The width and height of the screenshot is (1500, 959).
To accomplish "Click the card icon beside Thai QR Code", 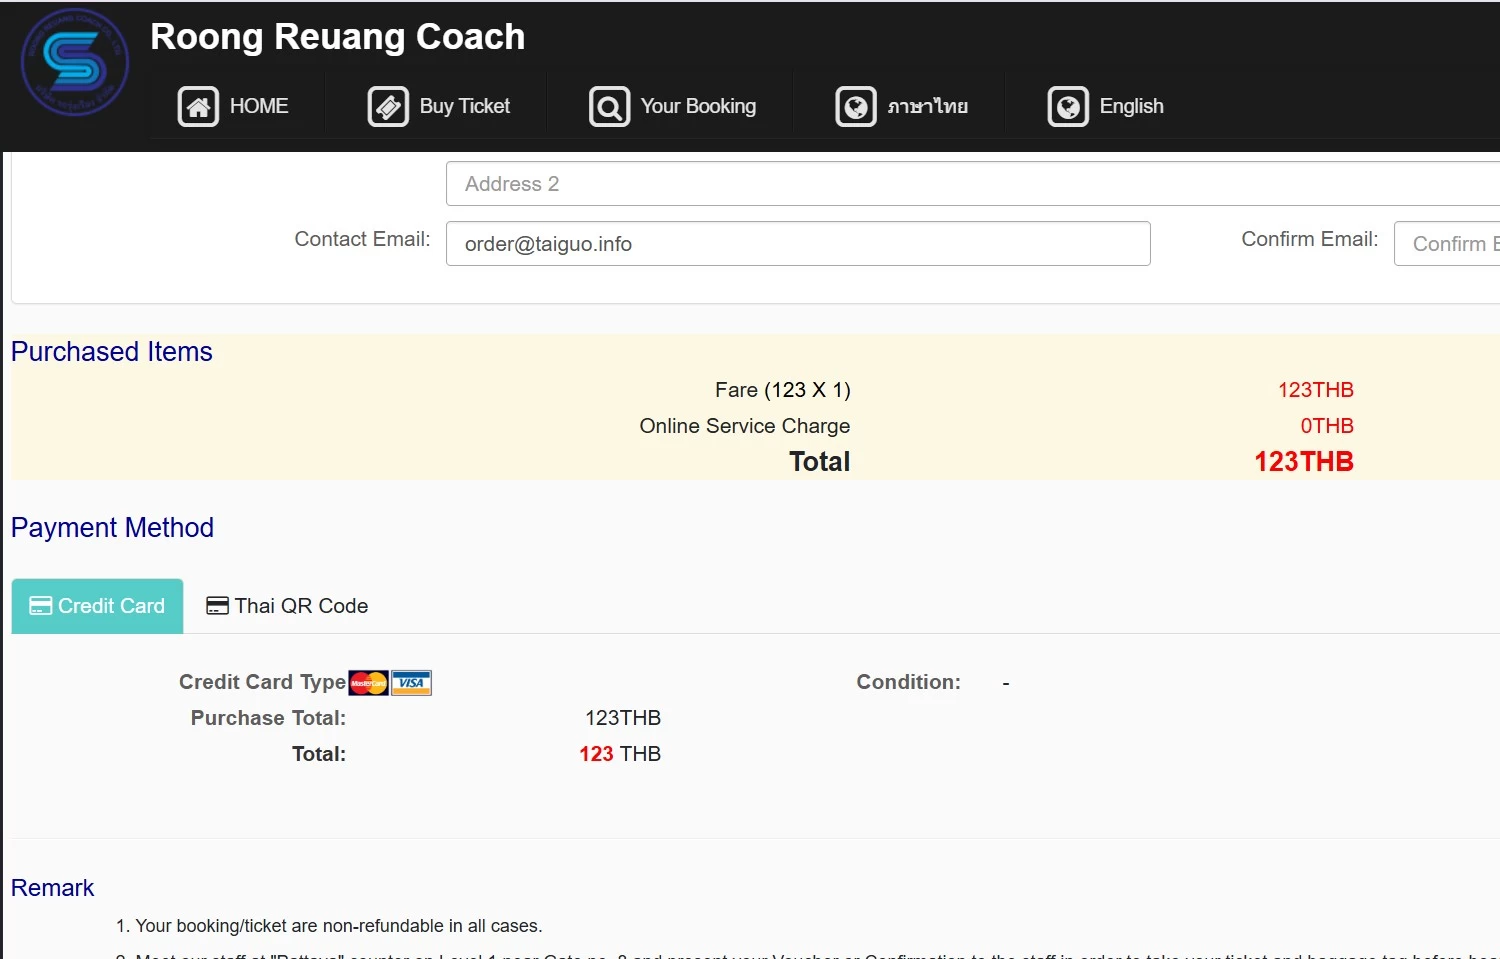I will click(217, 606).
